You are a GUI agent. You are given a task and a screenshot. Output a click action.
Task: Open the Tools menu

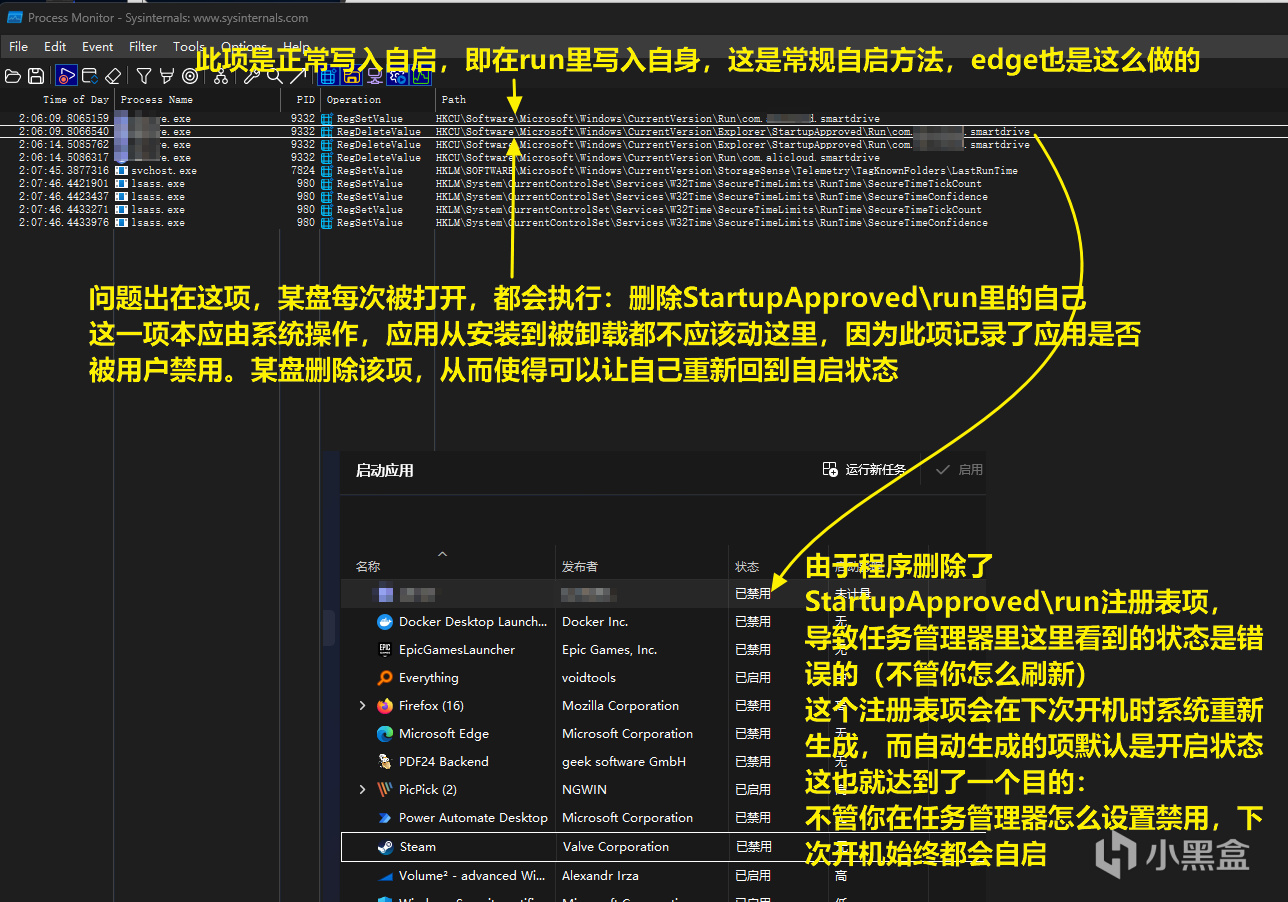(188, 46)
